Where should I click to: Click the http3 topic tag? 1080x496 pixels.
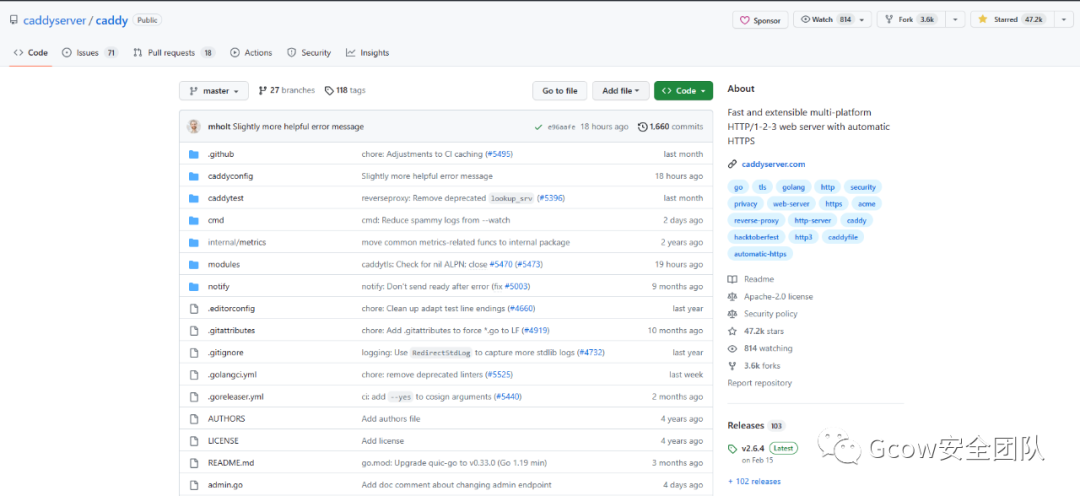(x=803, y=237)
